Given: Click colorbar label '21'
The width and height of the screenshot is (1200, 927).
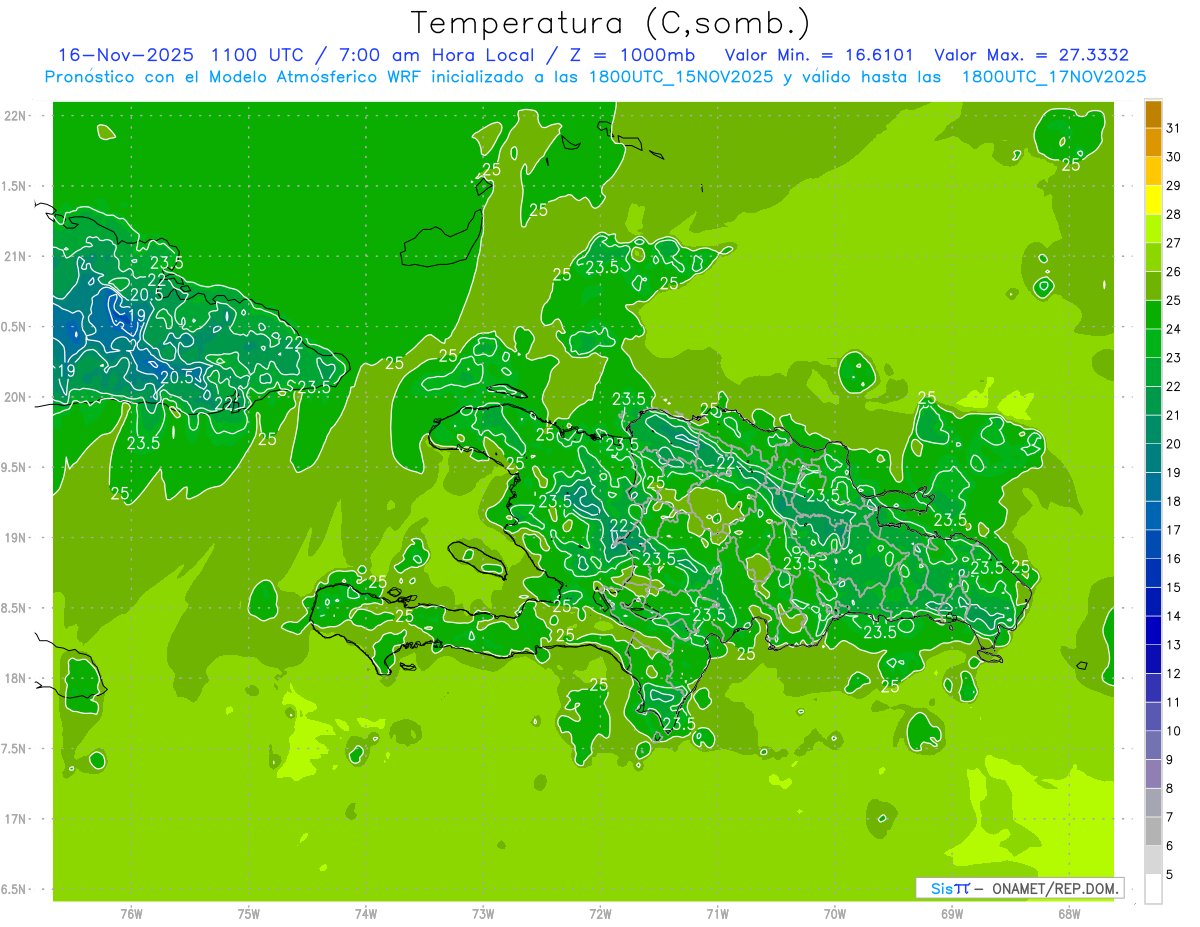Looking at the screenshot, I should coord(1174,415).
